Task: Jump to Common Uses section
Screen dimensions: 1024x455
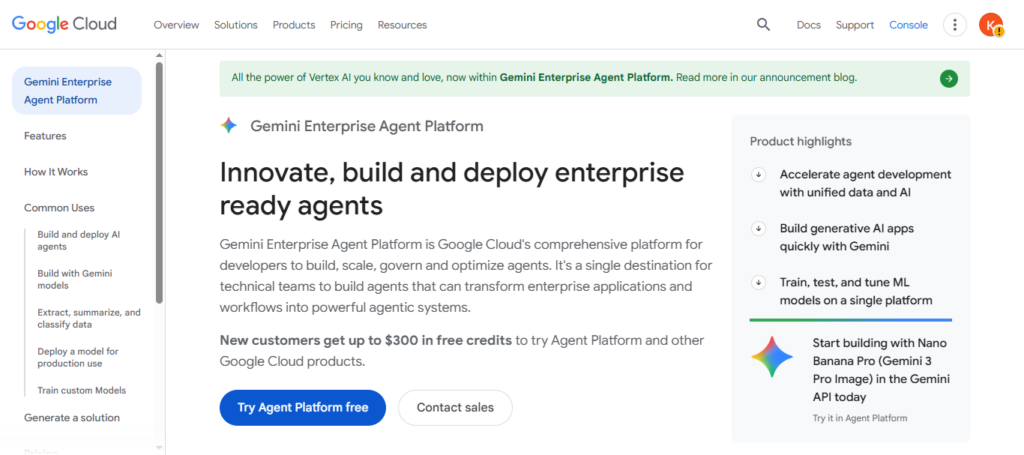Action: (x=59, y=208)
